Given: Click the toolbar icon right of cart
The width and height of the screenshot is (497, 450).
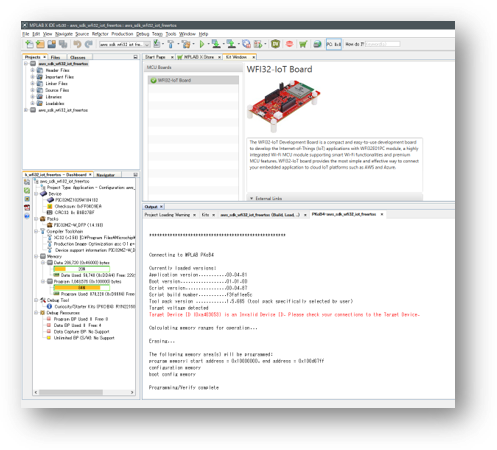Looking at the screenshot, I should click(317, 44).
